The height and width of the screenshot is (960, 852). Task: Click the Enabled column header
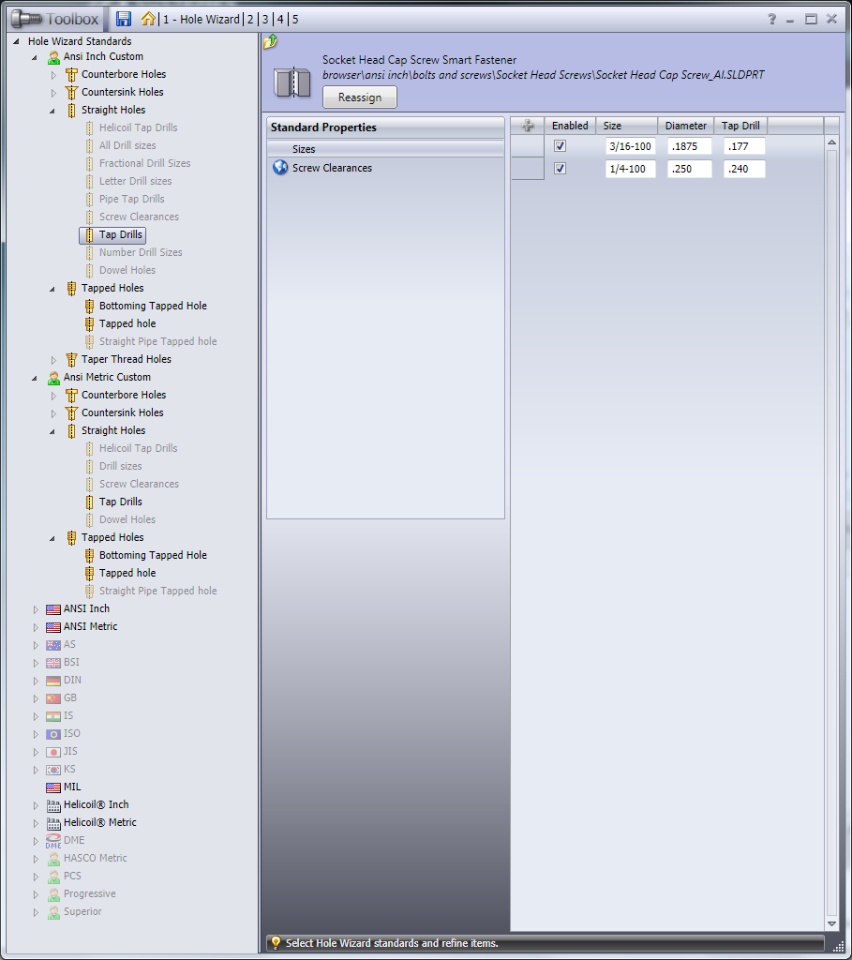coord(570,126)
